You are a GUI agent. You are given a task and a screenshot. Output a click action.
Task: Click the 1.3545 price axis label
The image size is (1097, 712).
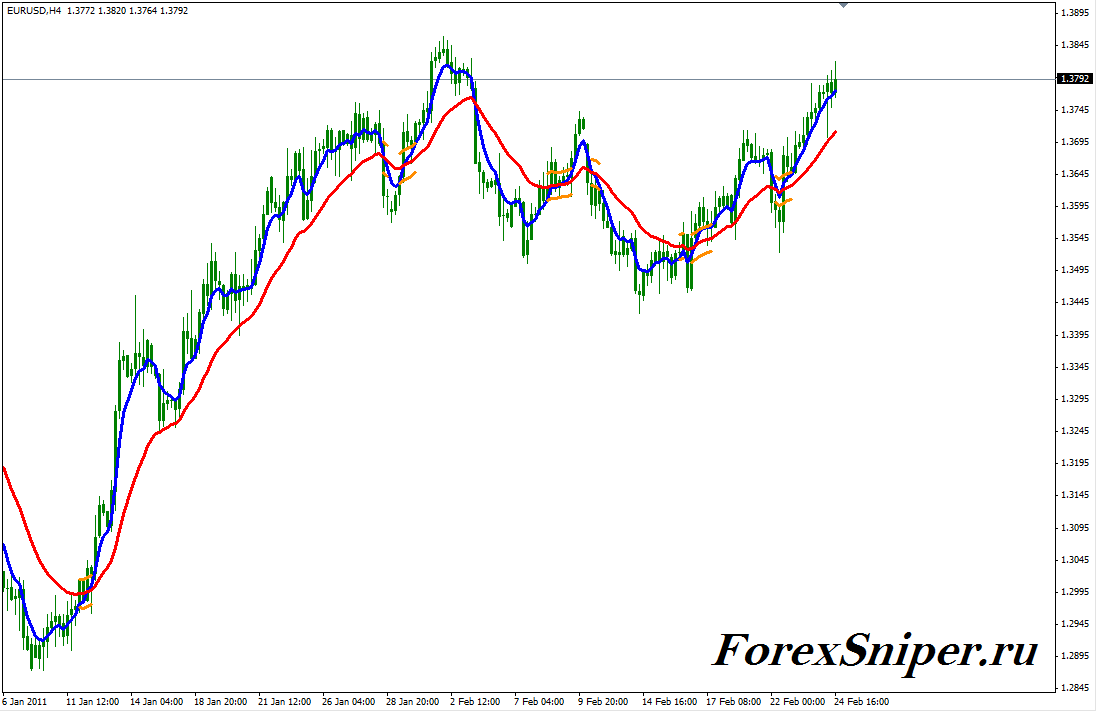(x=1074, y=238)
